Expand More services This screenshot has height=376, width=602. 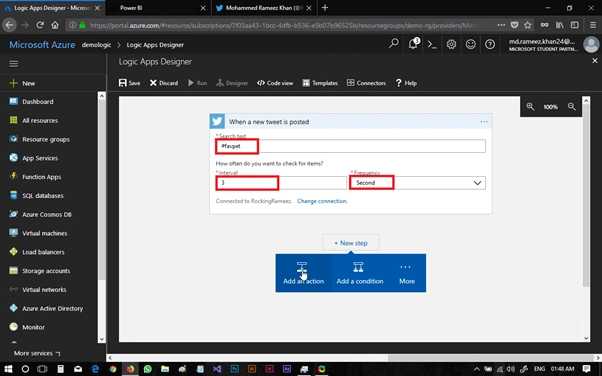coord(37,353)
